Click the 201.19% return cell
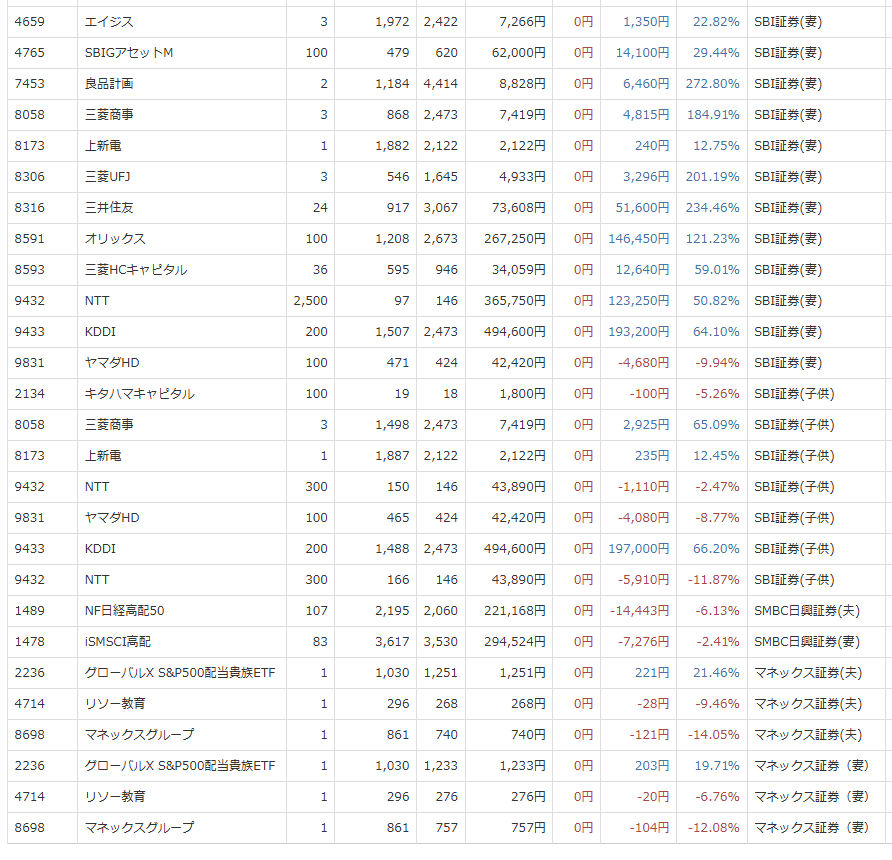 tap(712, 177)
